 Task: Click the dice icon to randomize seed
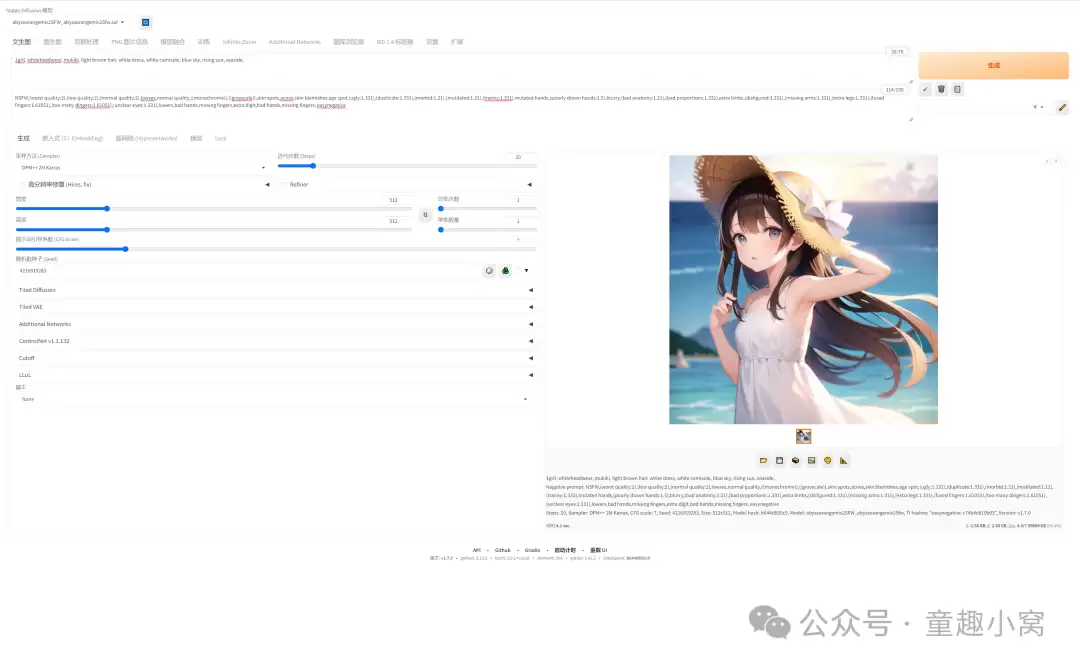click(489, 271)
